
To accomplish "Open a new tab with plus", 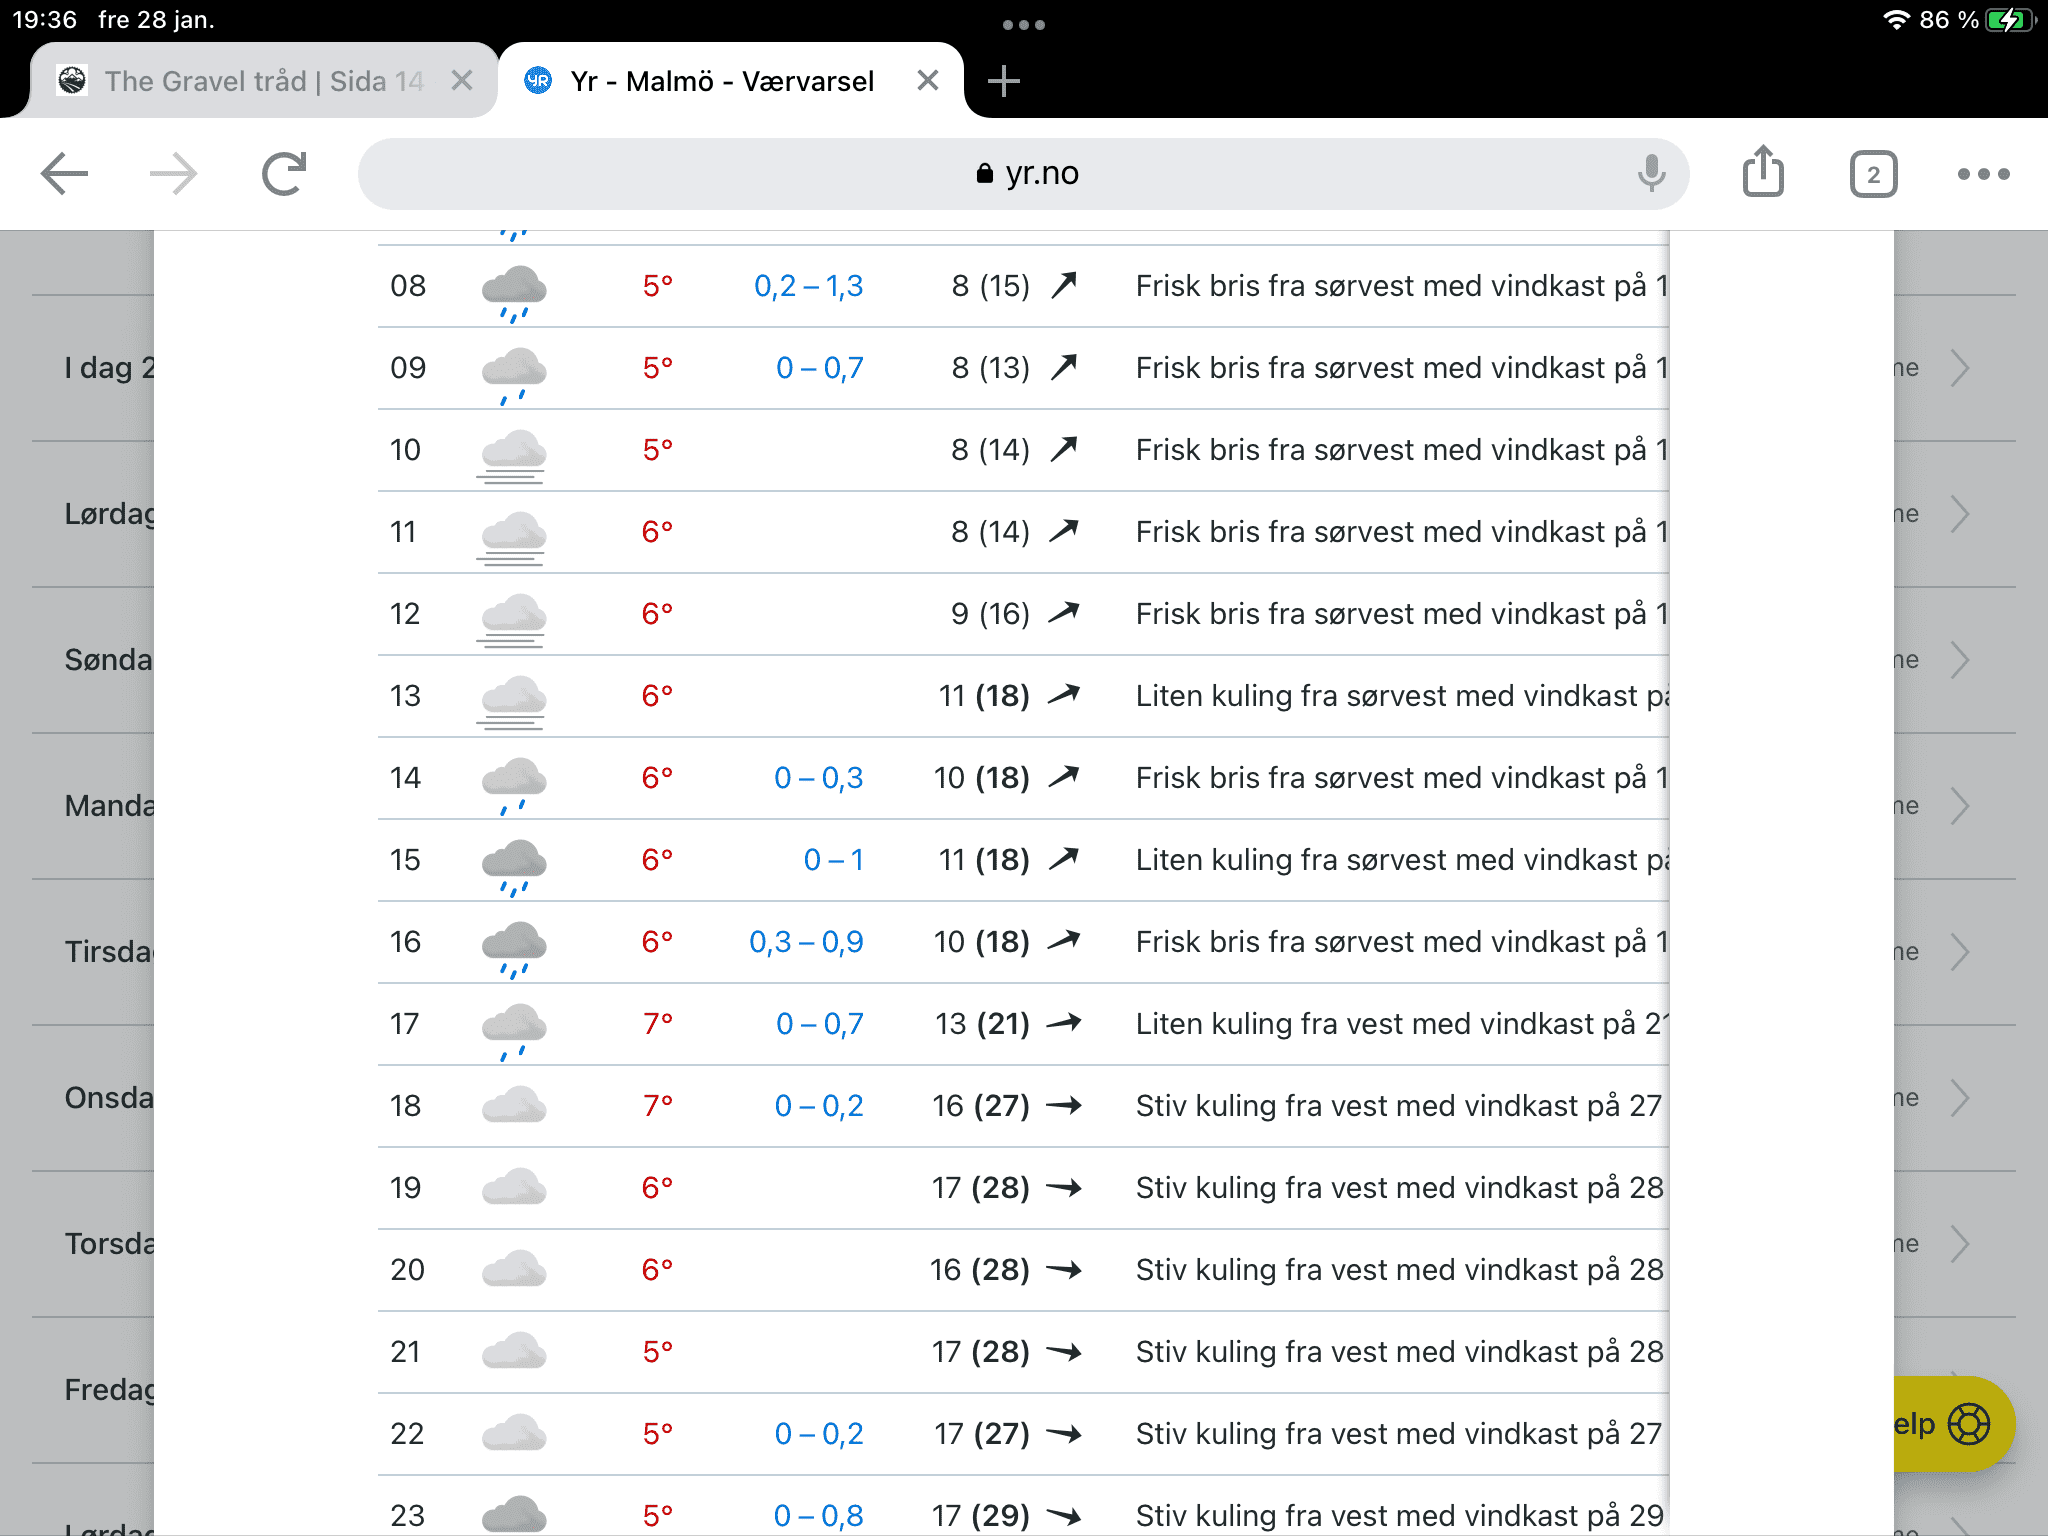I will click(x=1003, y=81).
